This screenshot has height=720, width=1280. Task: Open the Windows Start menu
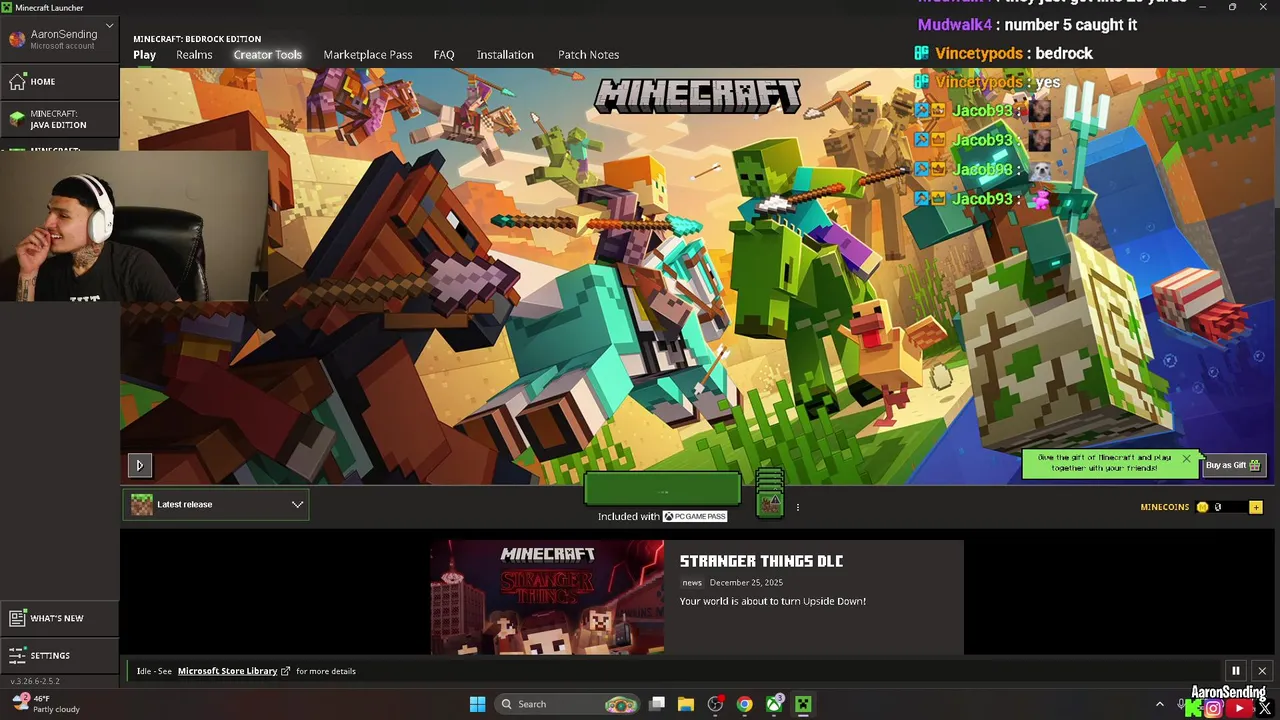pyautogui.click(x=477, y=704)
